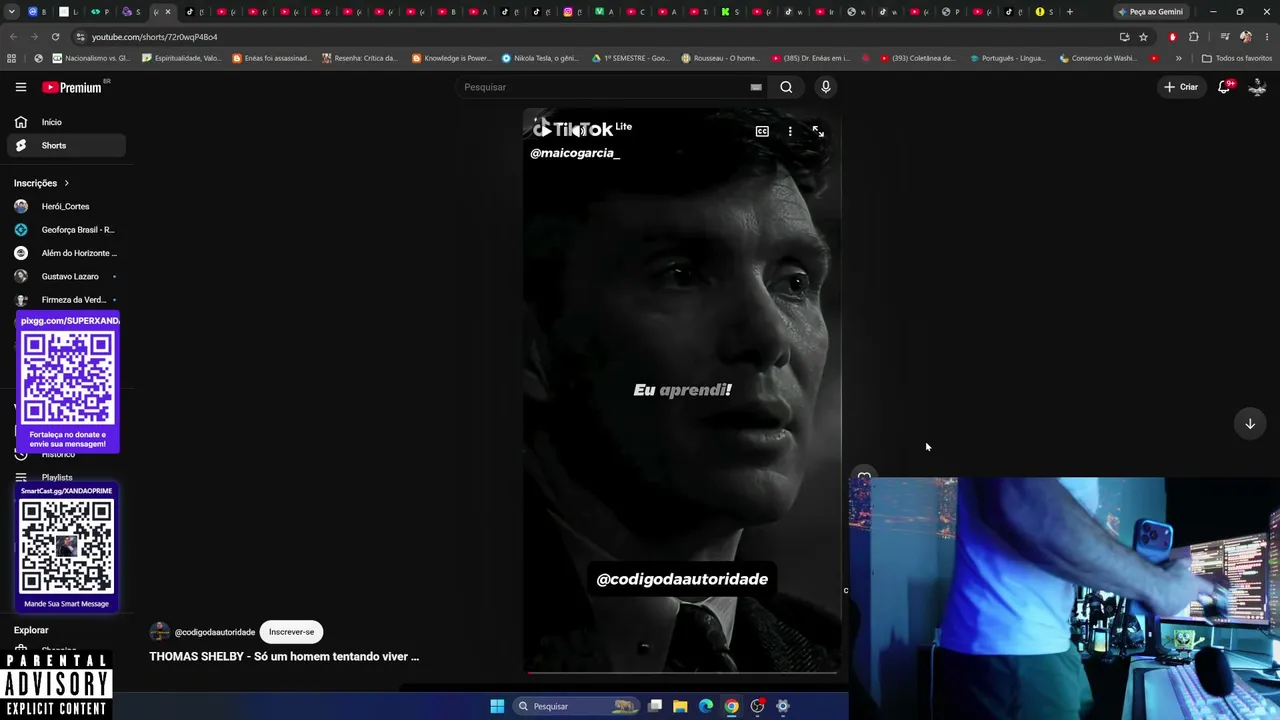This screenshot has width=1280, height=720.
Task: Open the notifications bell
Action: (1224, 87)
